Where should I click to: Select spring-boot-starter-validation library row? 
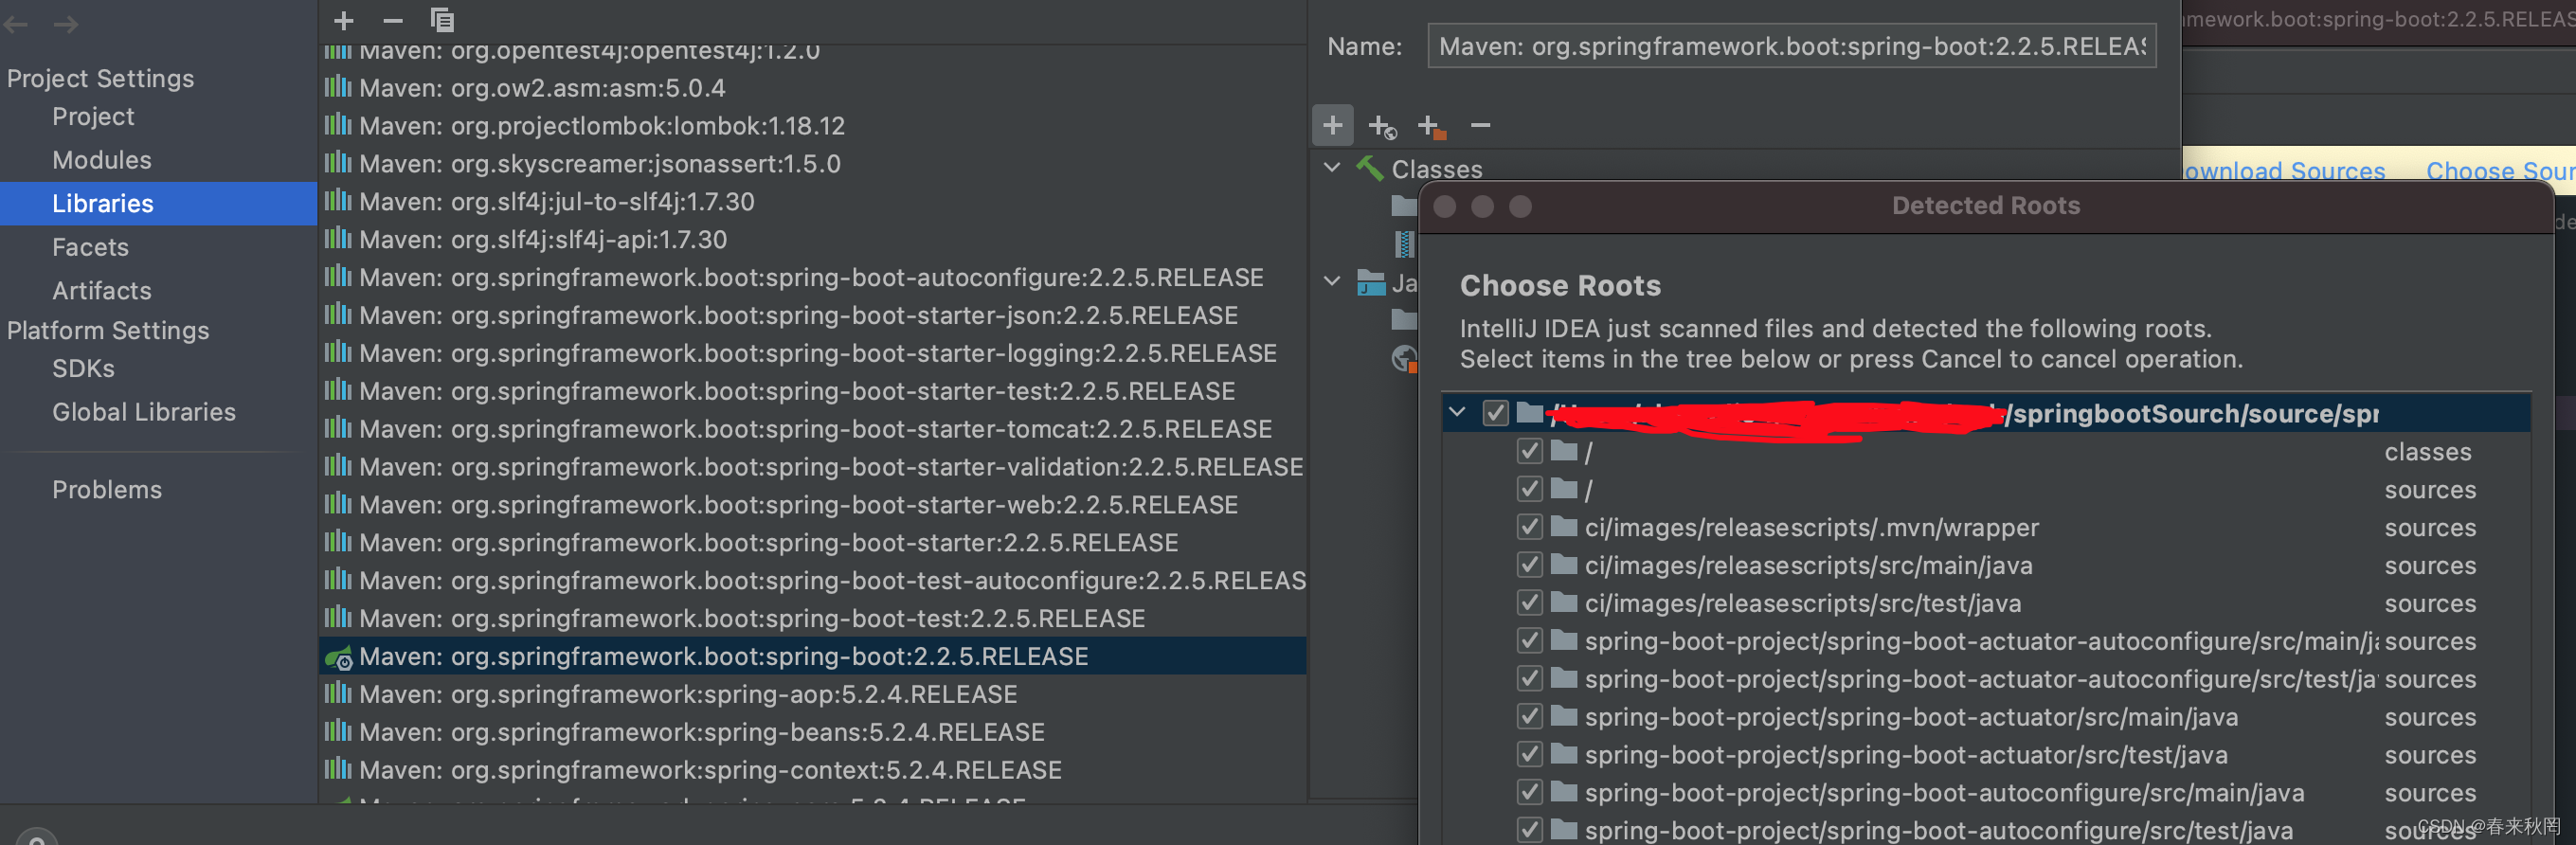[813, 467]
